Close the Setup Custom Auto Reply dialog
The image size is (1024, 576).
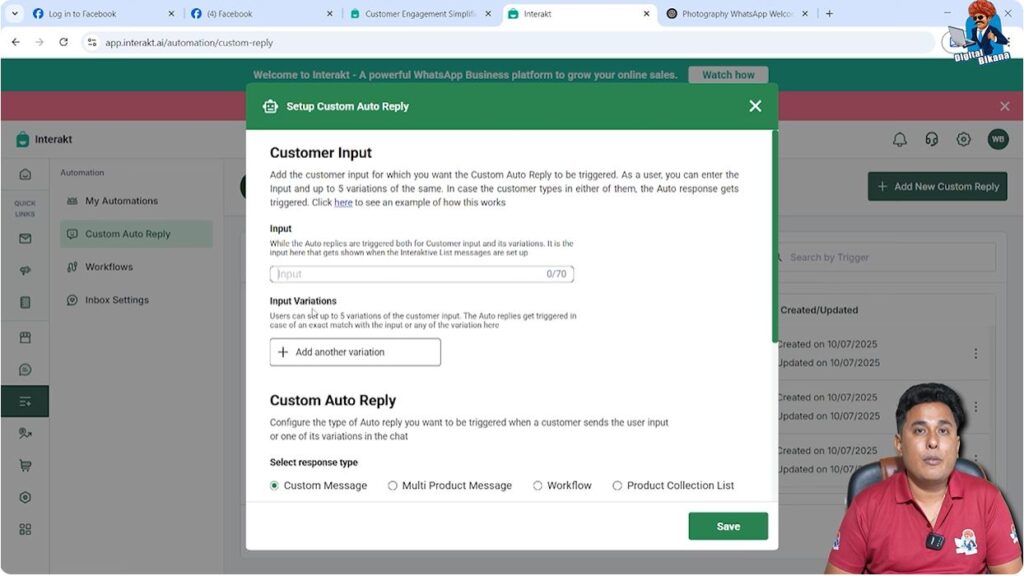pyautogui.click(x=755, y=106)
